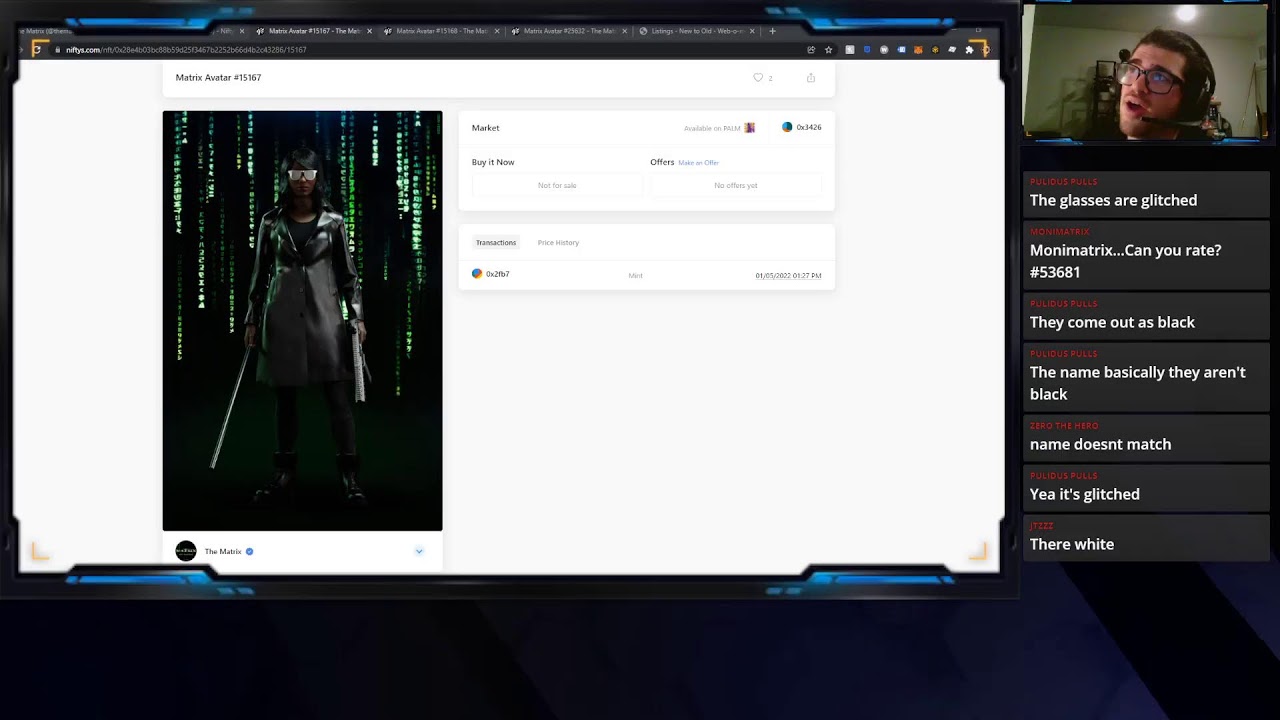Open a new browser tab with plus
This screenshot has width=1280, height=720.
coord(772,31)
